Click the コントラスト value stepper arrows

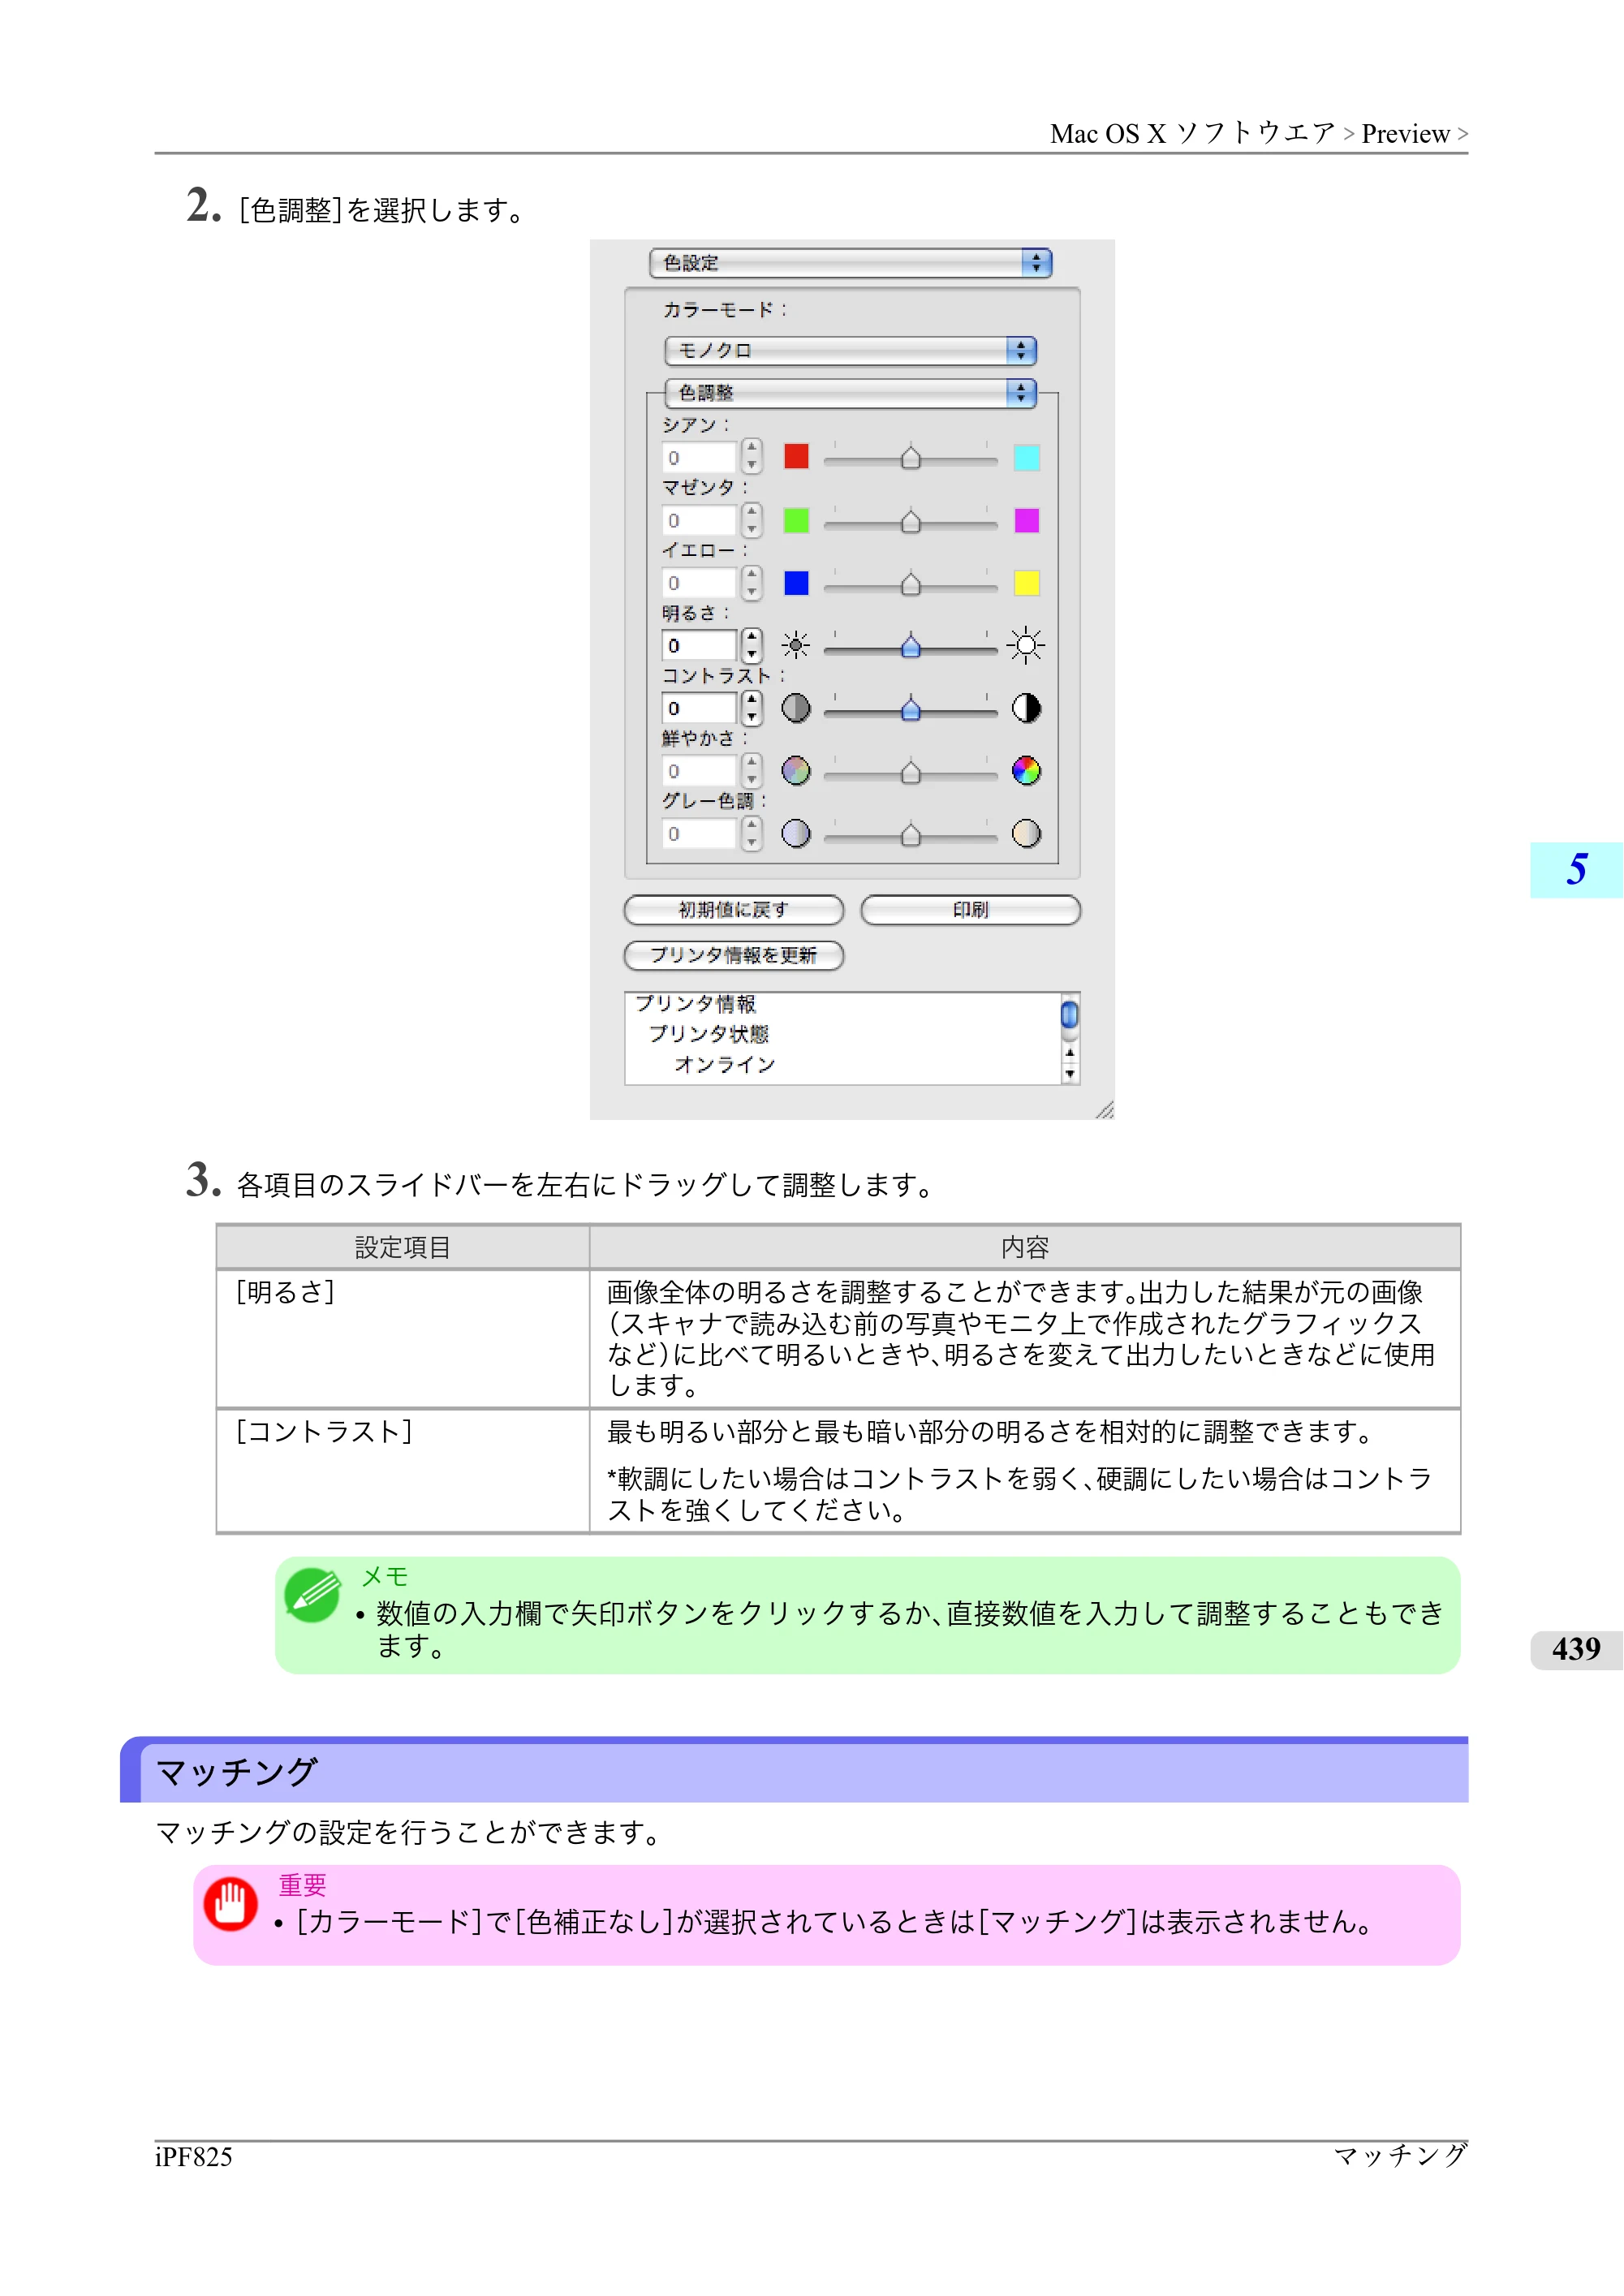click(x=752, y=709)
